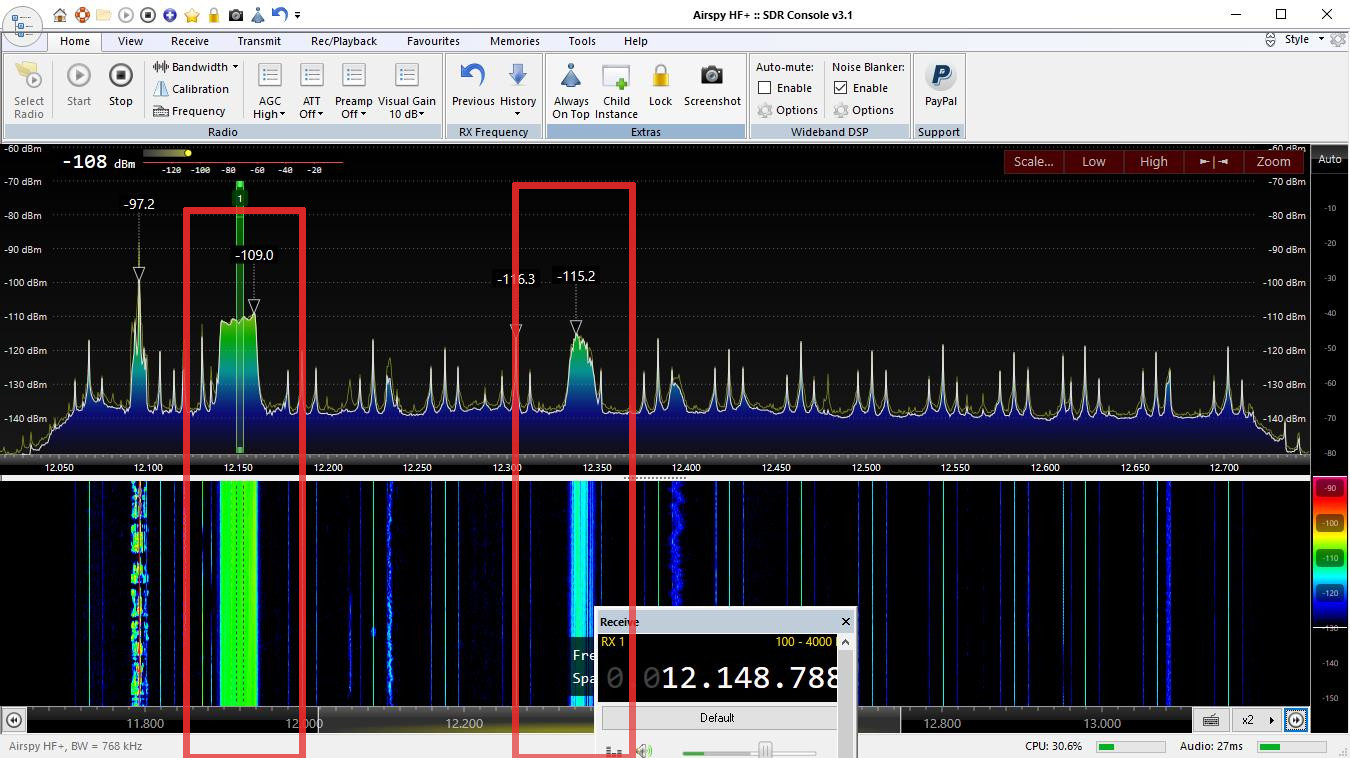Image resolution: width=1350 pixels, height=758 pixels.
Task: Open Auto-mute Options
Action: [788, 110]
